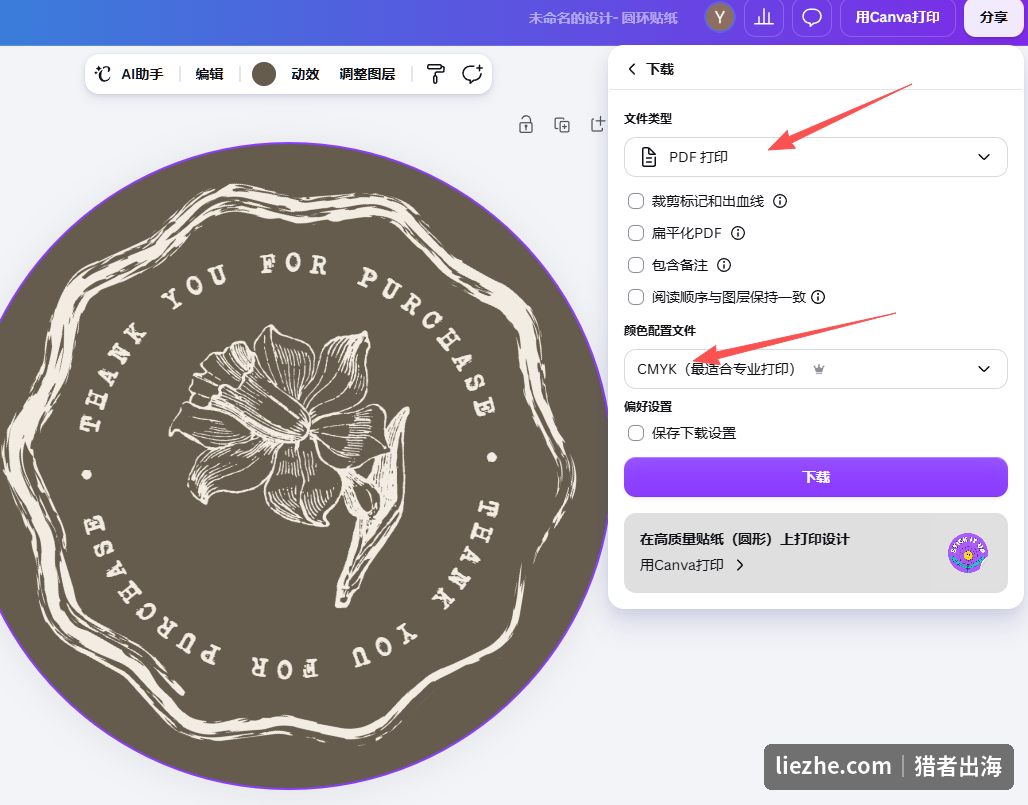The image size is (1028, 805).
Task: Open the AI助手 magic assistant
Action: pos(129,74)
